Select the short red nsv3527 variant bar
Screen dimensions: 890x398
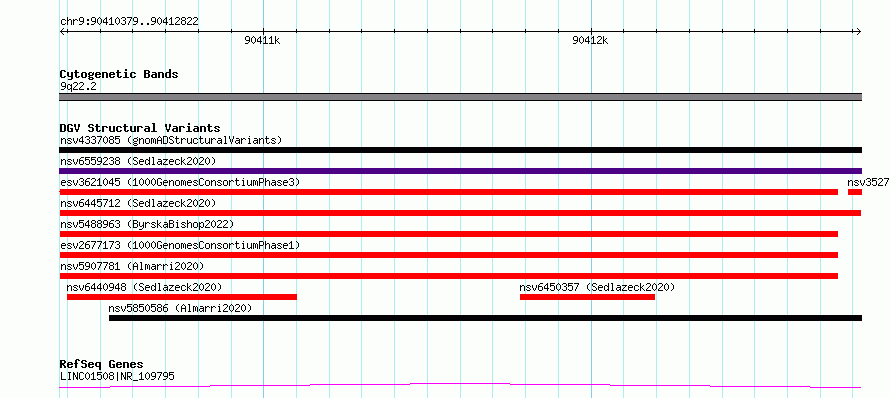(x=855, y=192)
